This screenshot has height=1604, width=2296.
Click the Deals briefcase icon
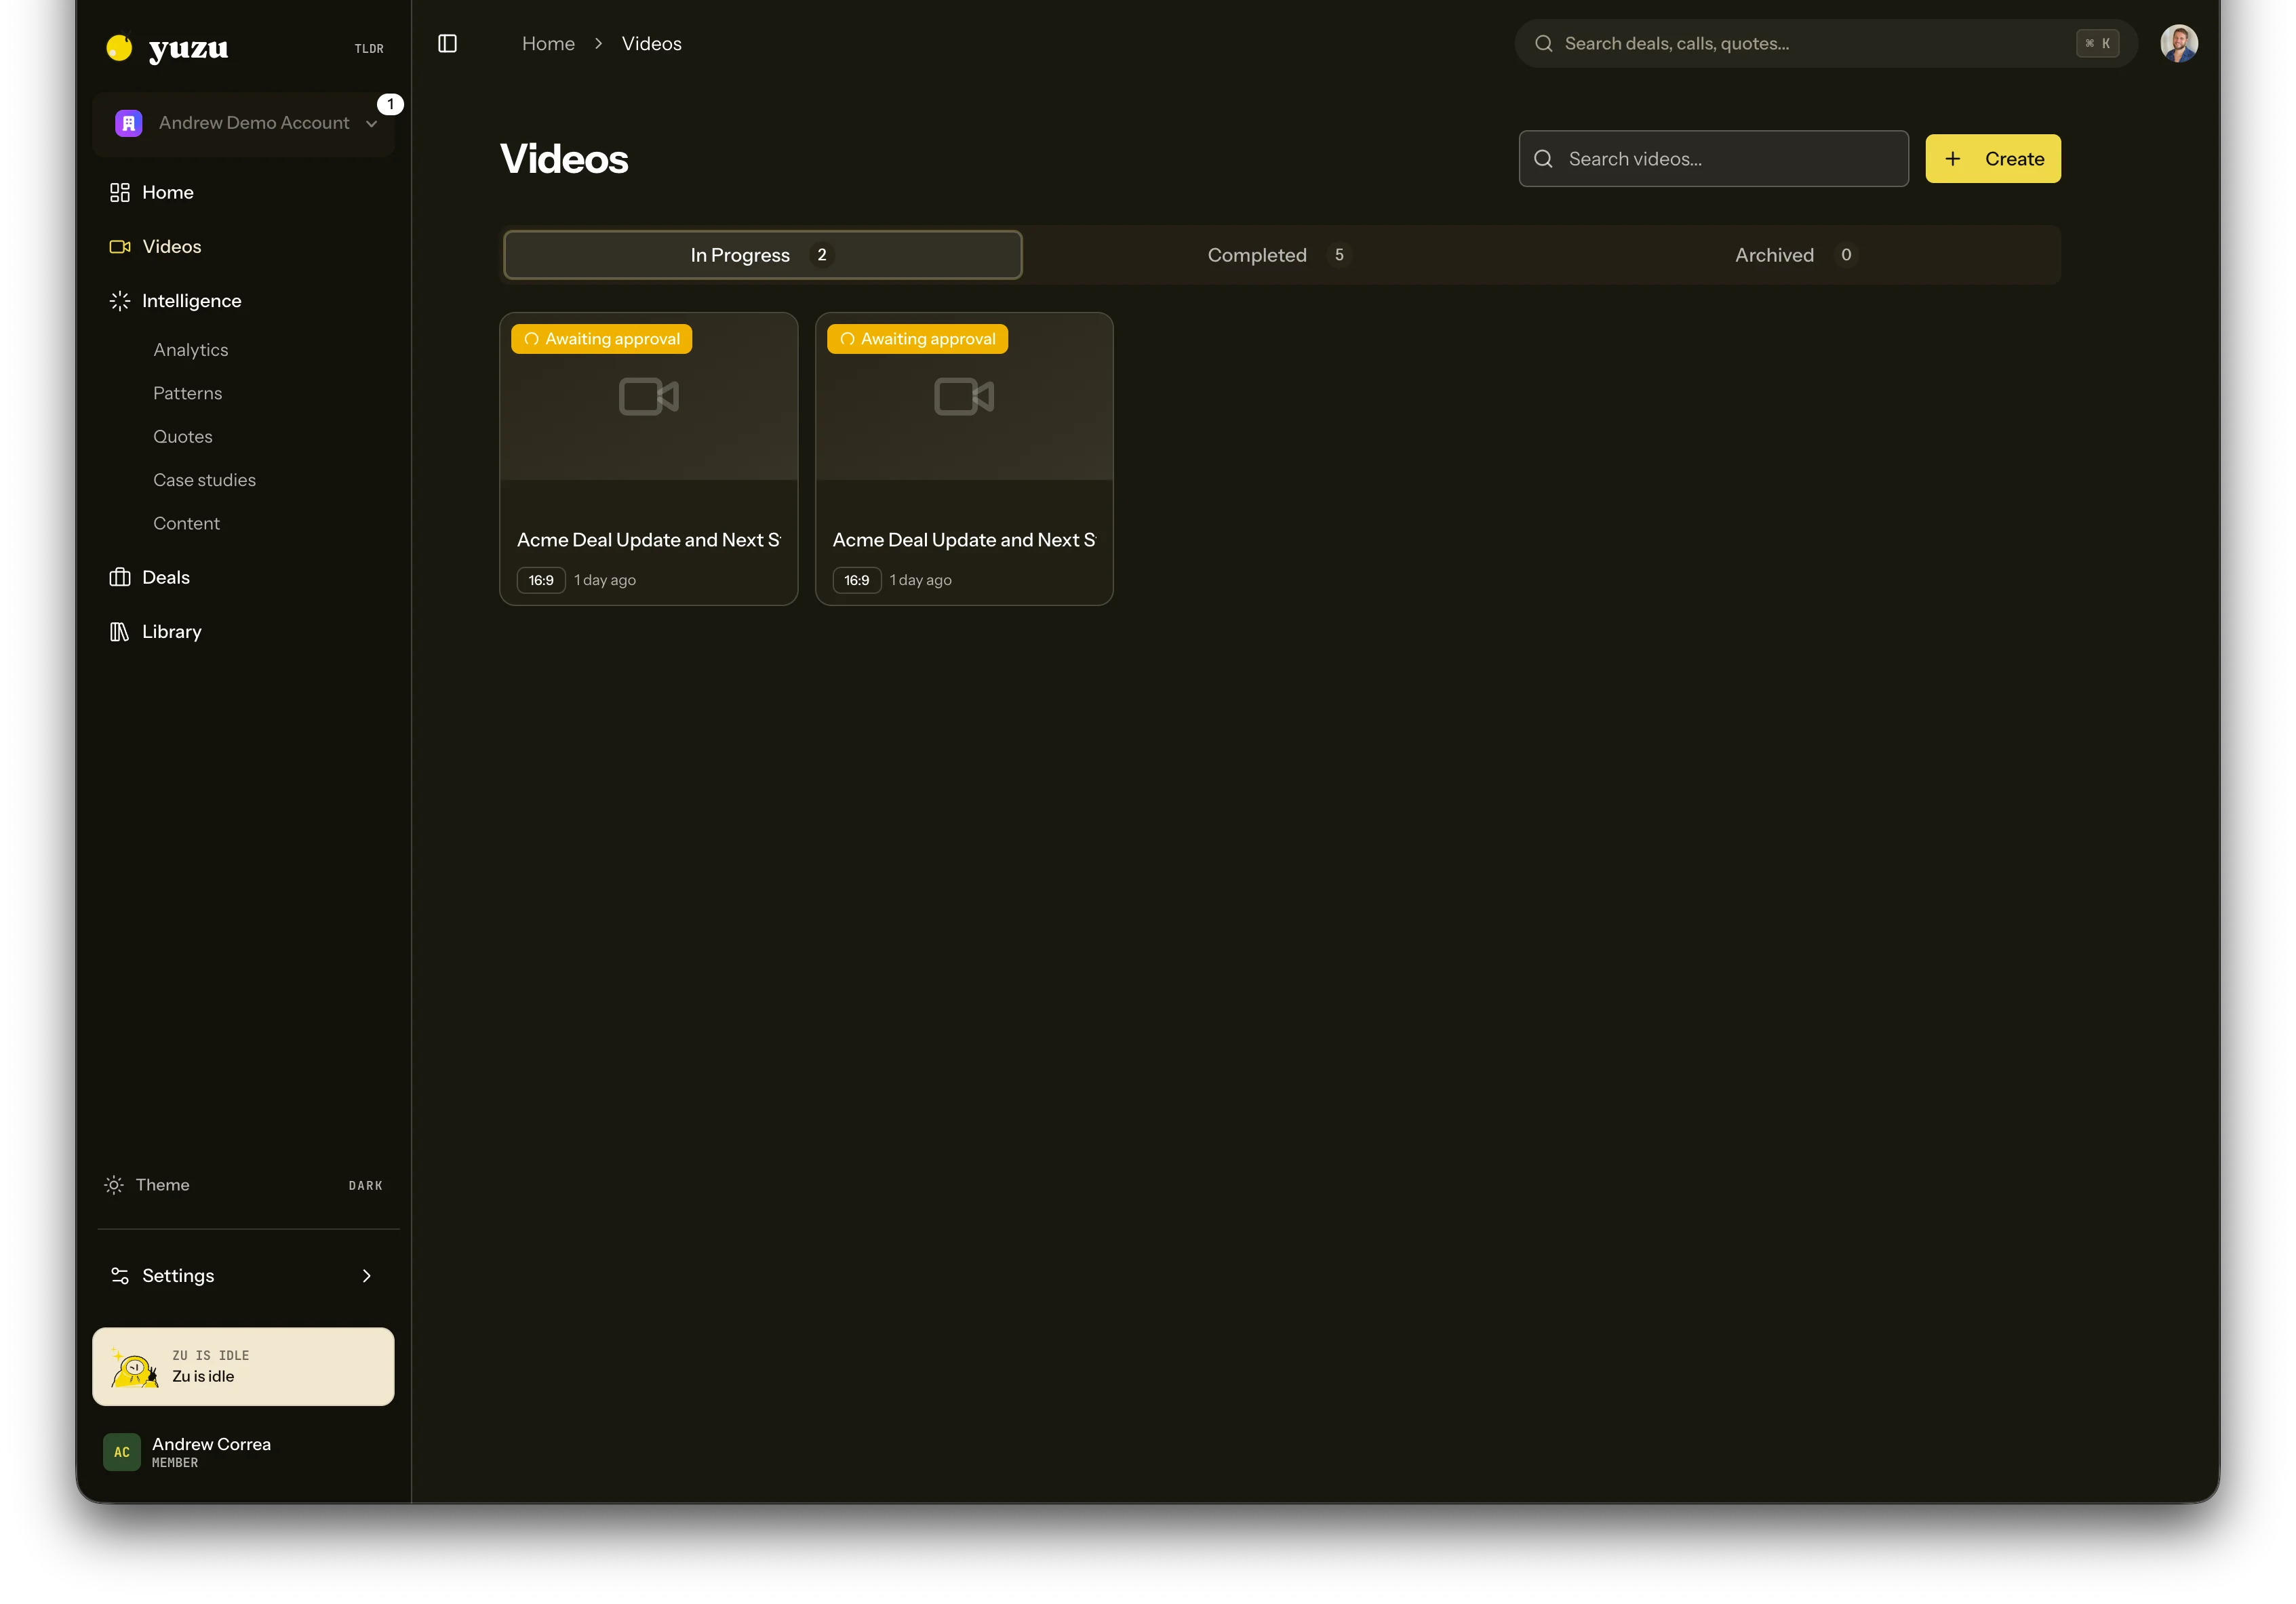120,577
